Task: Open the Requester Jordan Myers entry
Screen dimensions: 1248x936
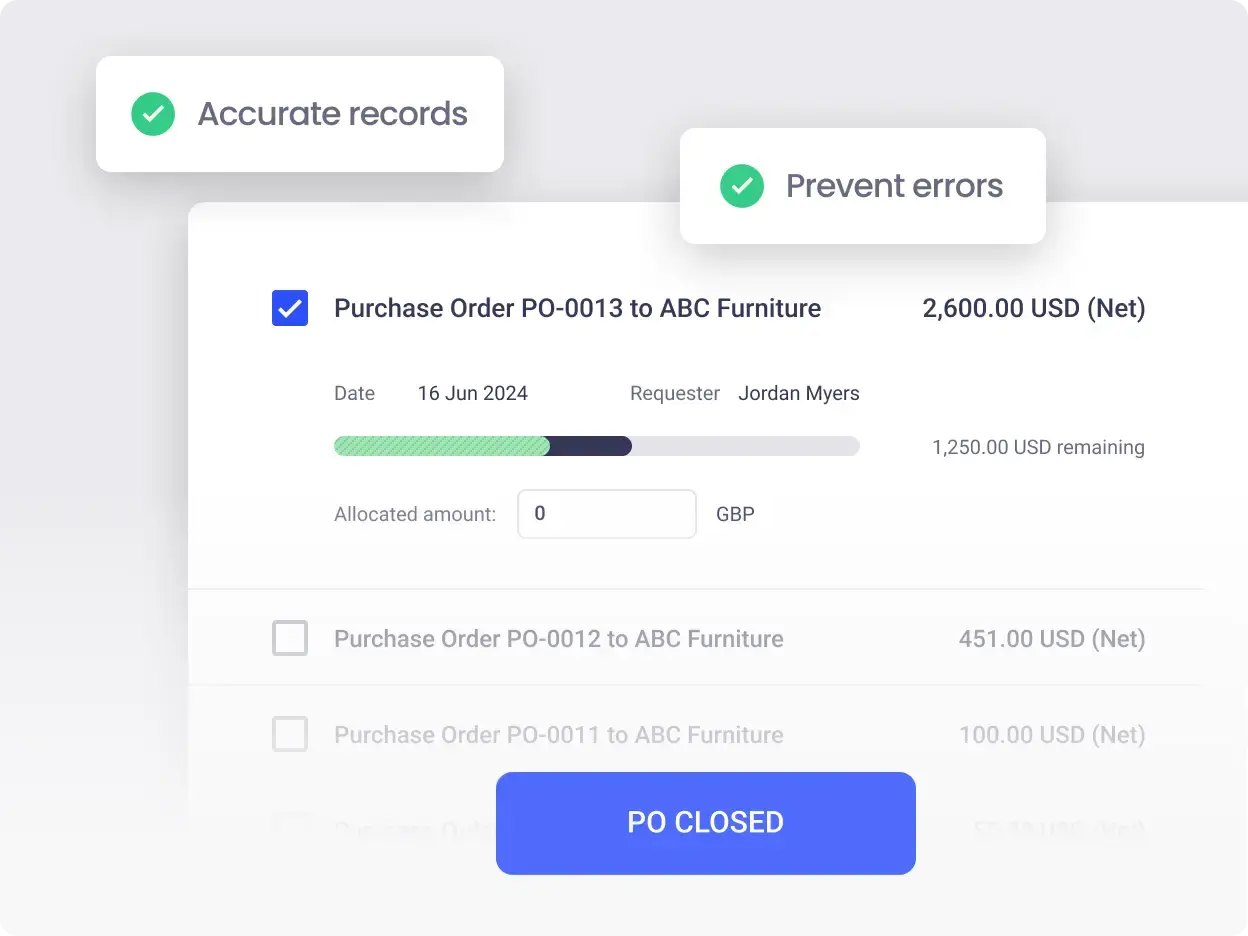Action: 799,393
